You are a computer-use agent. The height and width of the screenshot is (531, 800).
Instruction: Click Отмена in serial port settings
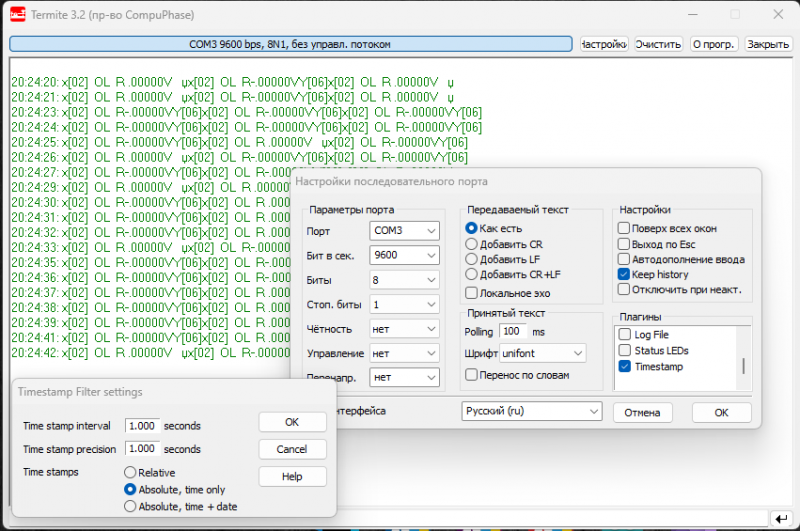pyautogui.click(x=643, y=412)
